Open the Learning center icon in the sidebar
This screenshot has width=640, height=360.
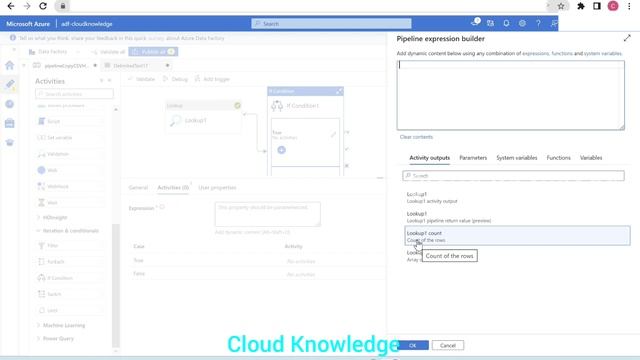click(10, 142)
